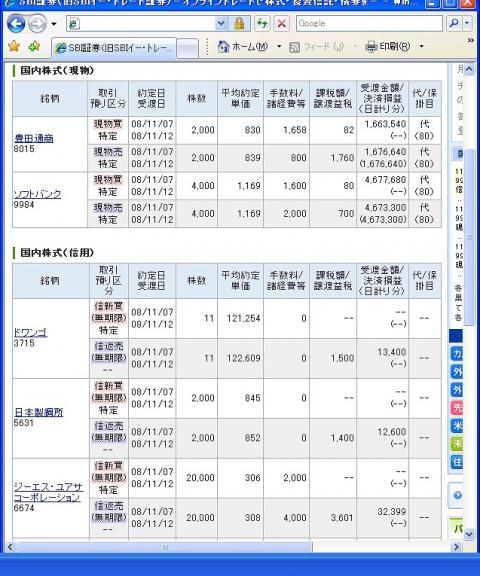Screen dimensions: 480x576
Task: Click the blue 住 sidebar icon
Action: tap(456, 462)
